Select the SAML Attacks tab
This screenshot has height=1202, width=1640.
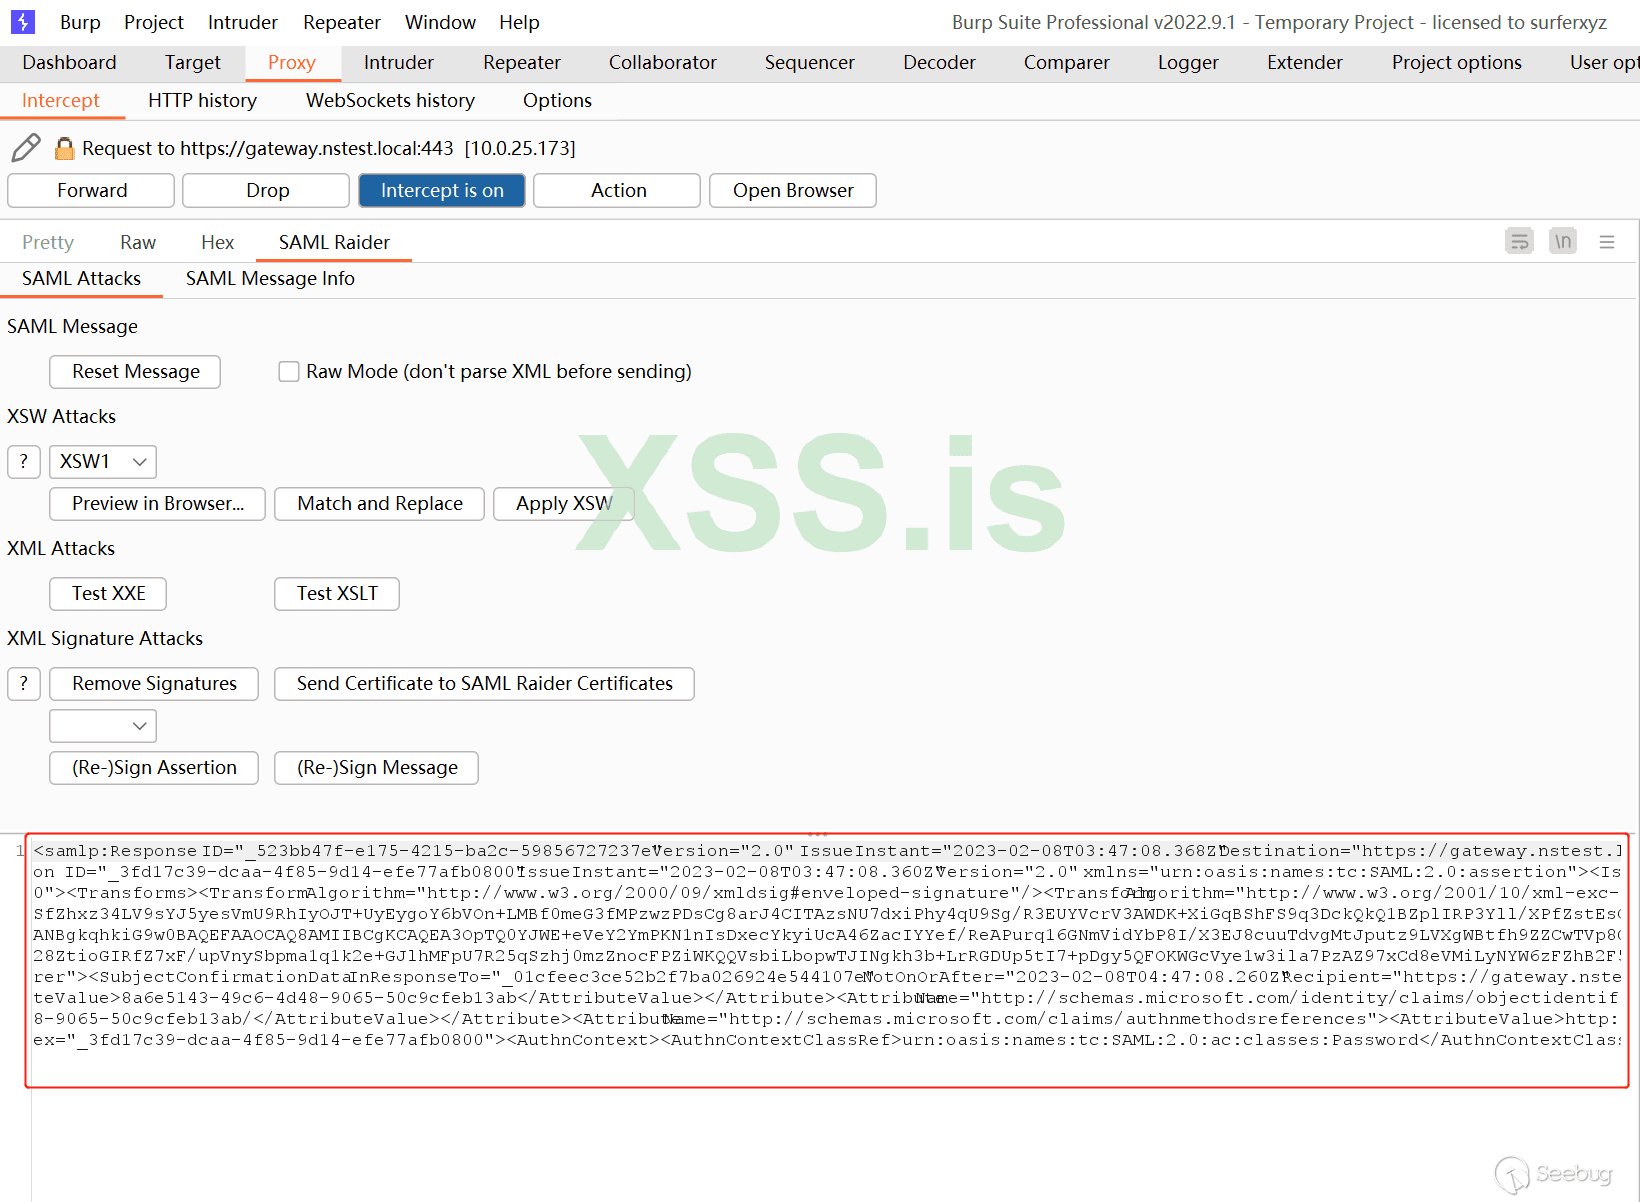tap(81, 278)
